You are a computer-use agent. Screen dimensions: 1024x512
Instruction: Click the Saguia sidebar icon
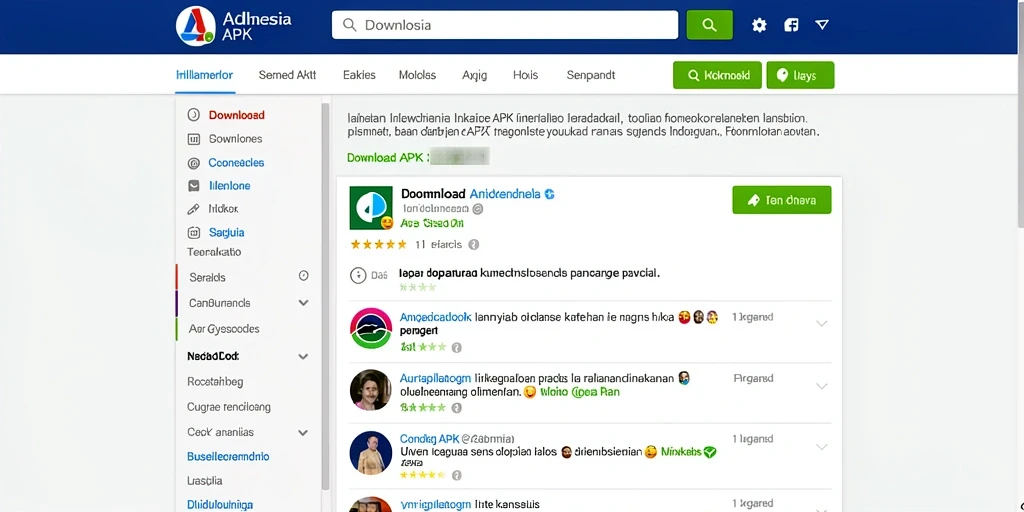193,232
